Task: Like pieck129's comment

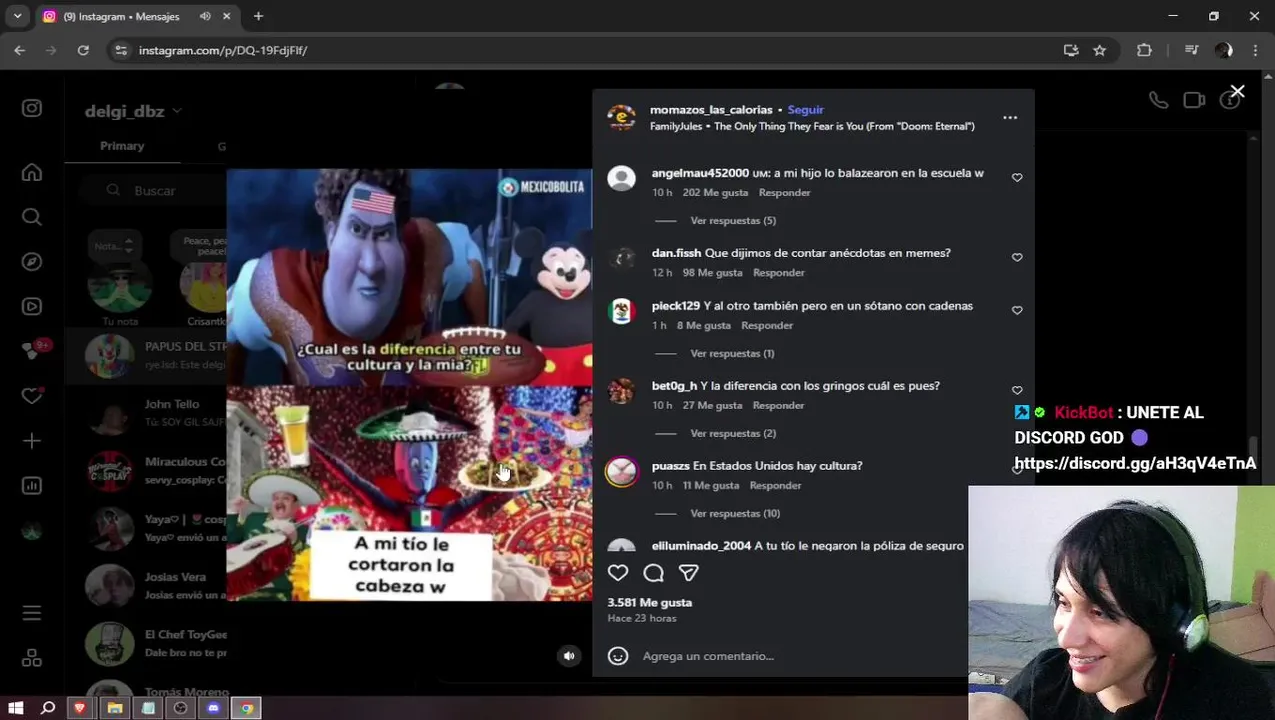Action: click(x=1017, y=310)
